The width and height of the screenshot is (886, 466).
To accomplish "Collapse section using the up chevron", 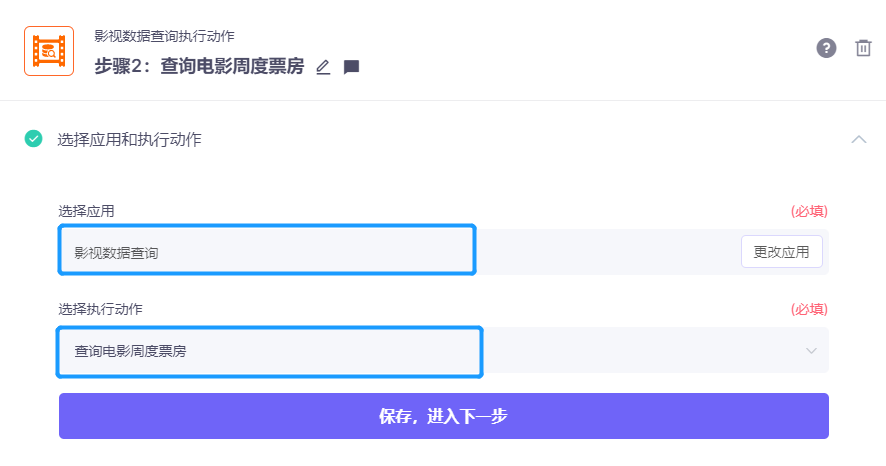I will tap(859, 139).
